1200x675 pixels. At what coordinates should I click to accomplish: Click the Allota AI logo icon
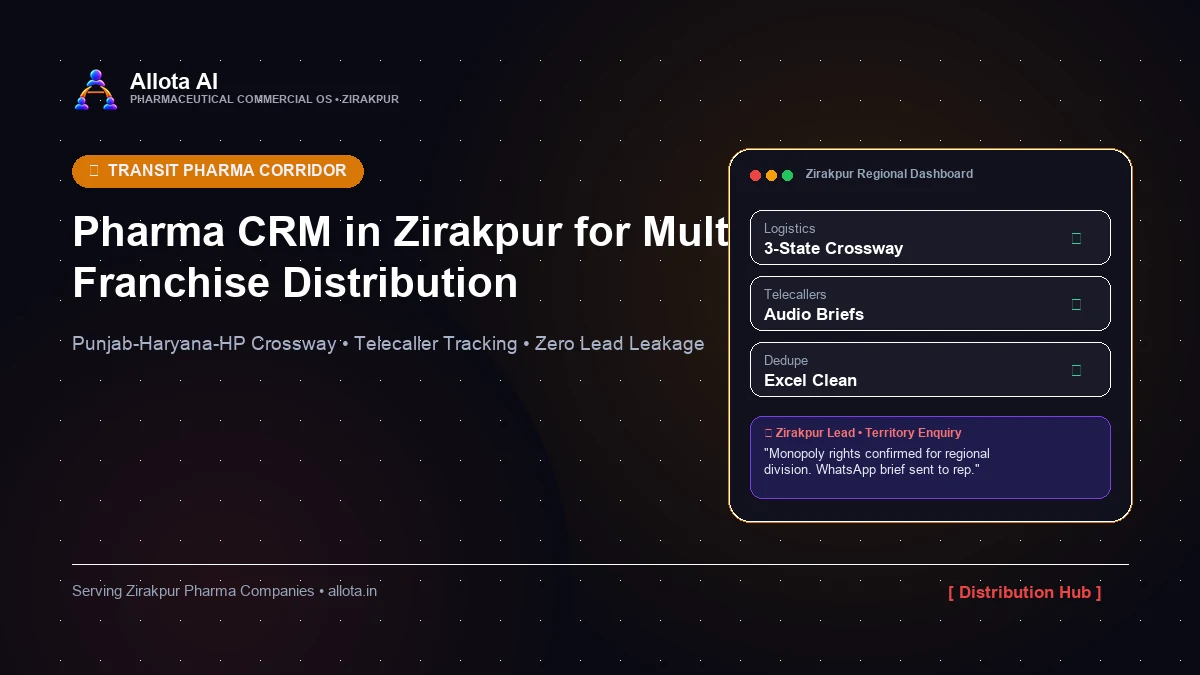pyautogui.click(x=96, y=89)
